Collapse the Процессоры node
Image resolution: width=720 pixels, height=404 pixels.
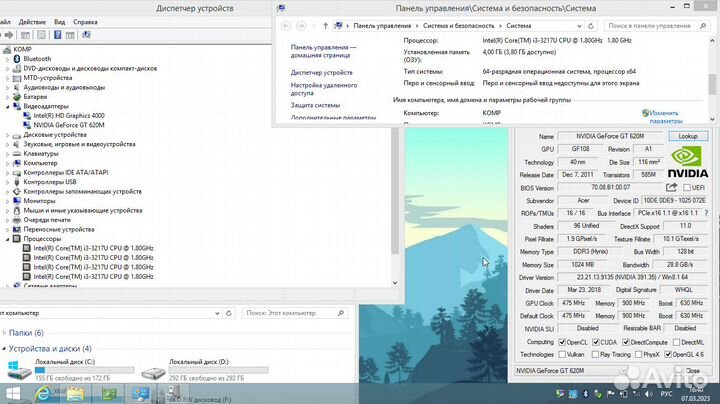tap(7, 239)
